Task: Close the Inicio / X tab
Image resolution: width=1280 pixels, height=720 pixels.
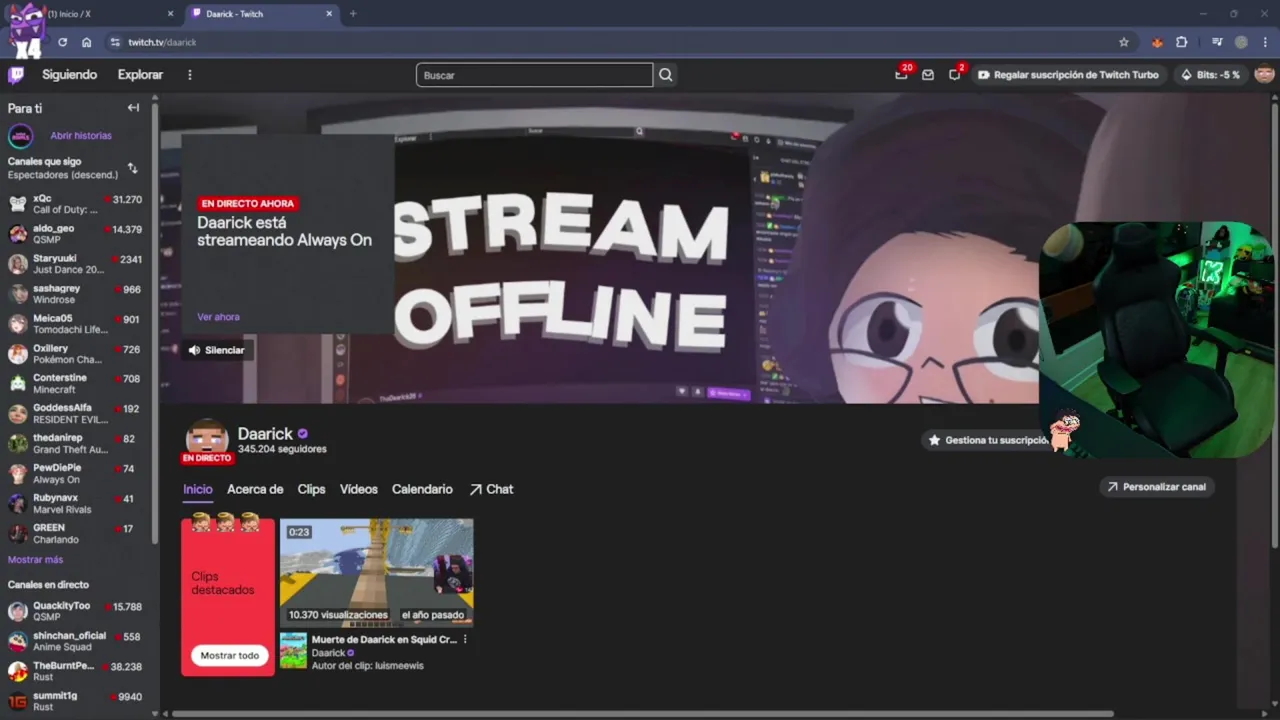Action: [x=170, y=14]
